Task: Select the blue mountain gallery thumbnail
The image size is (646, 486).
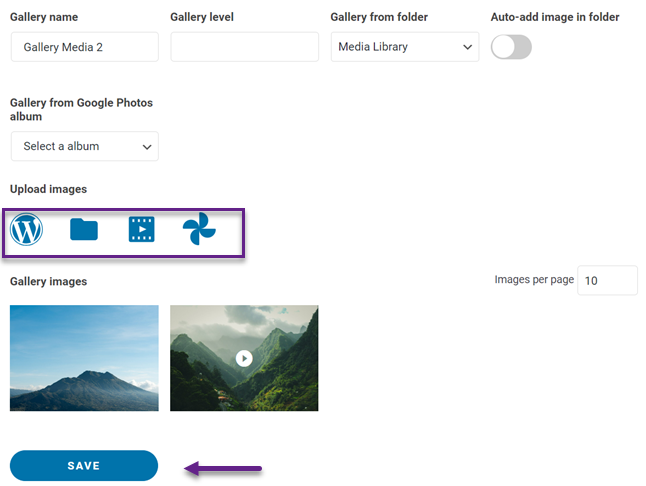Action: [x=84, y=358]
